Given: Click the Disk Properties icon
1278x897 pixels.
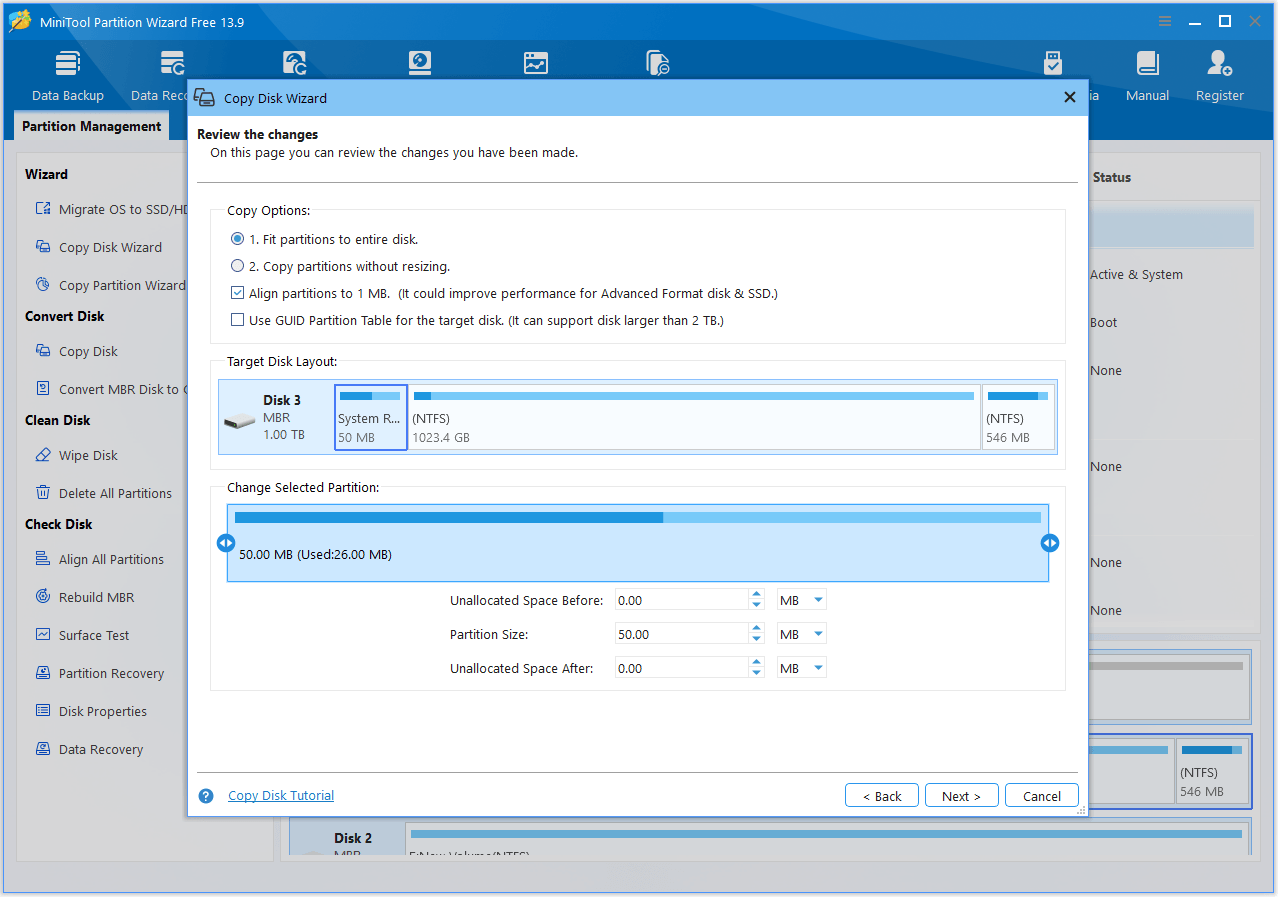Looking at the screenshot, I should [x=43, y=711].
